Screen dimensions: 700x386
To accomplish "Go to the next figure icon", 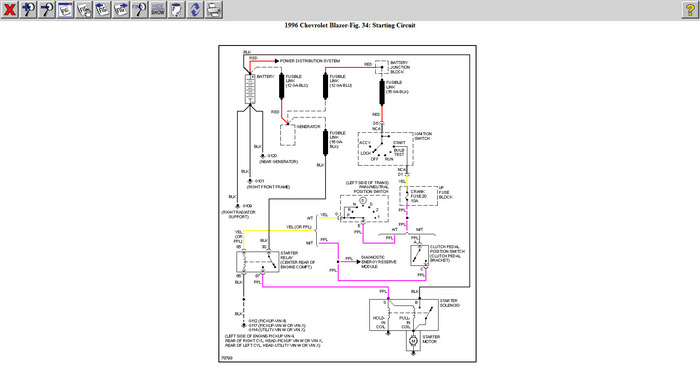I will pos(121,9).
